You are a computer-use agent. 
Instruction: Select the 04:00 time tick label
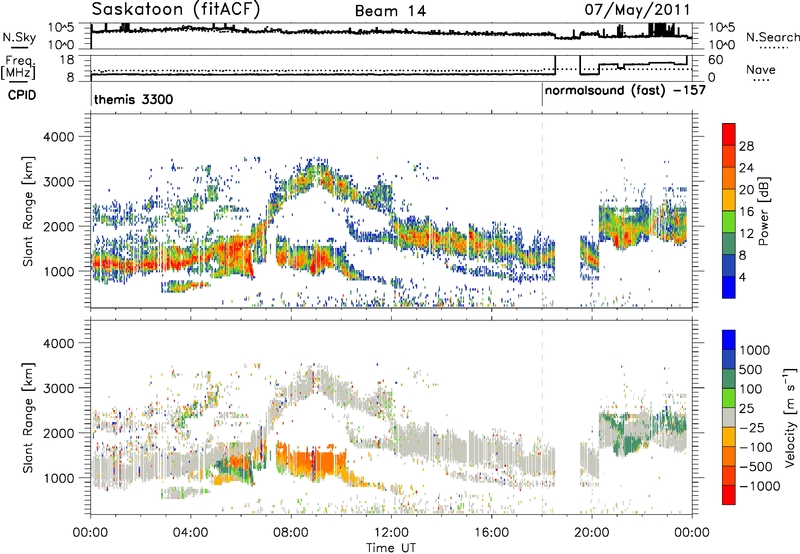(x=190, y=533)
